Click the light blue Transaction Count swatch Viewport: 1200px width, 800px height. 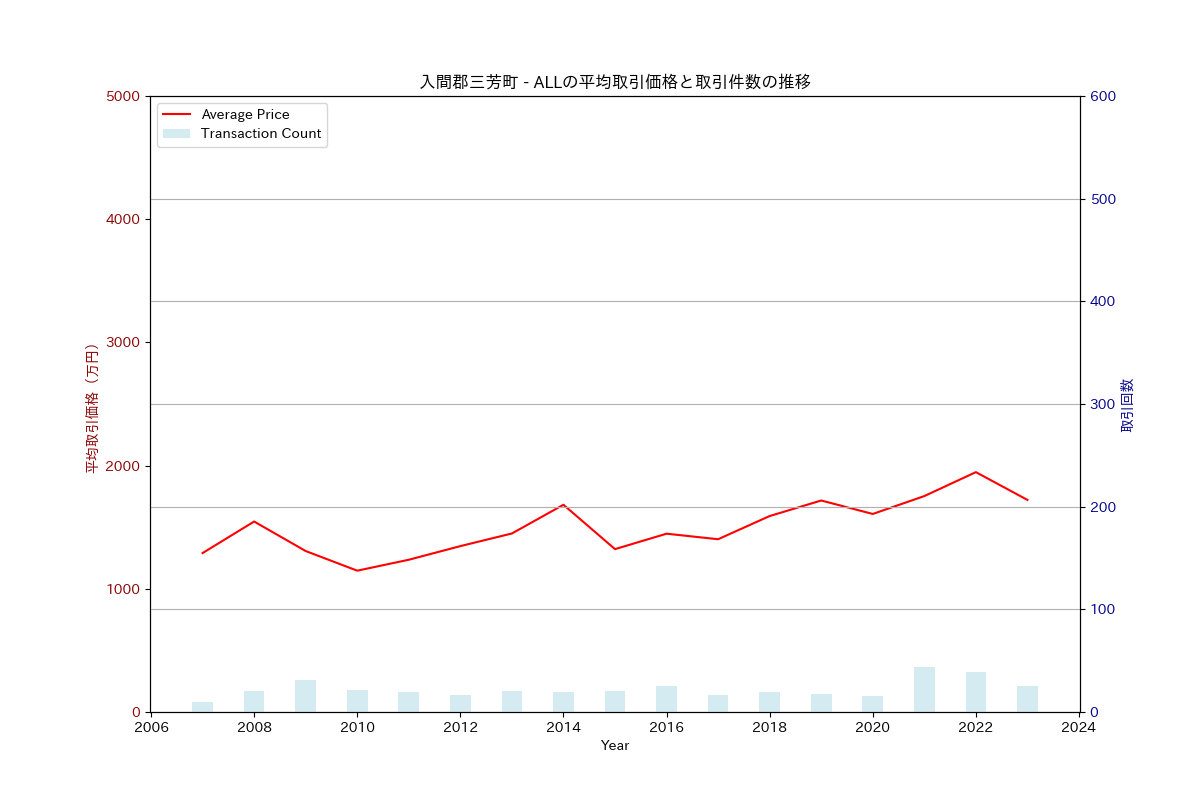(176, 134)
